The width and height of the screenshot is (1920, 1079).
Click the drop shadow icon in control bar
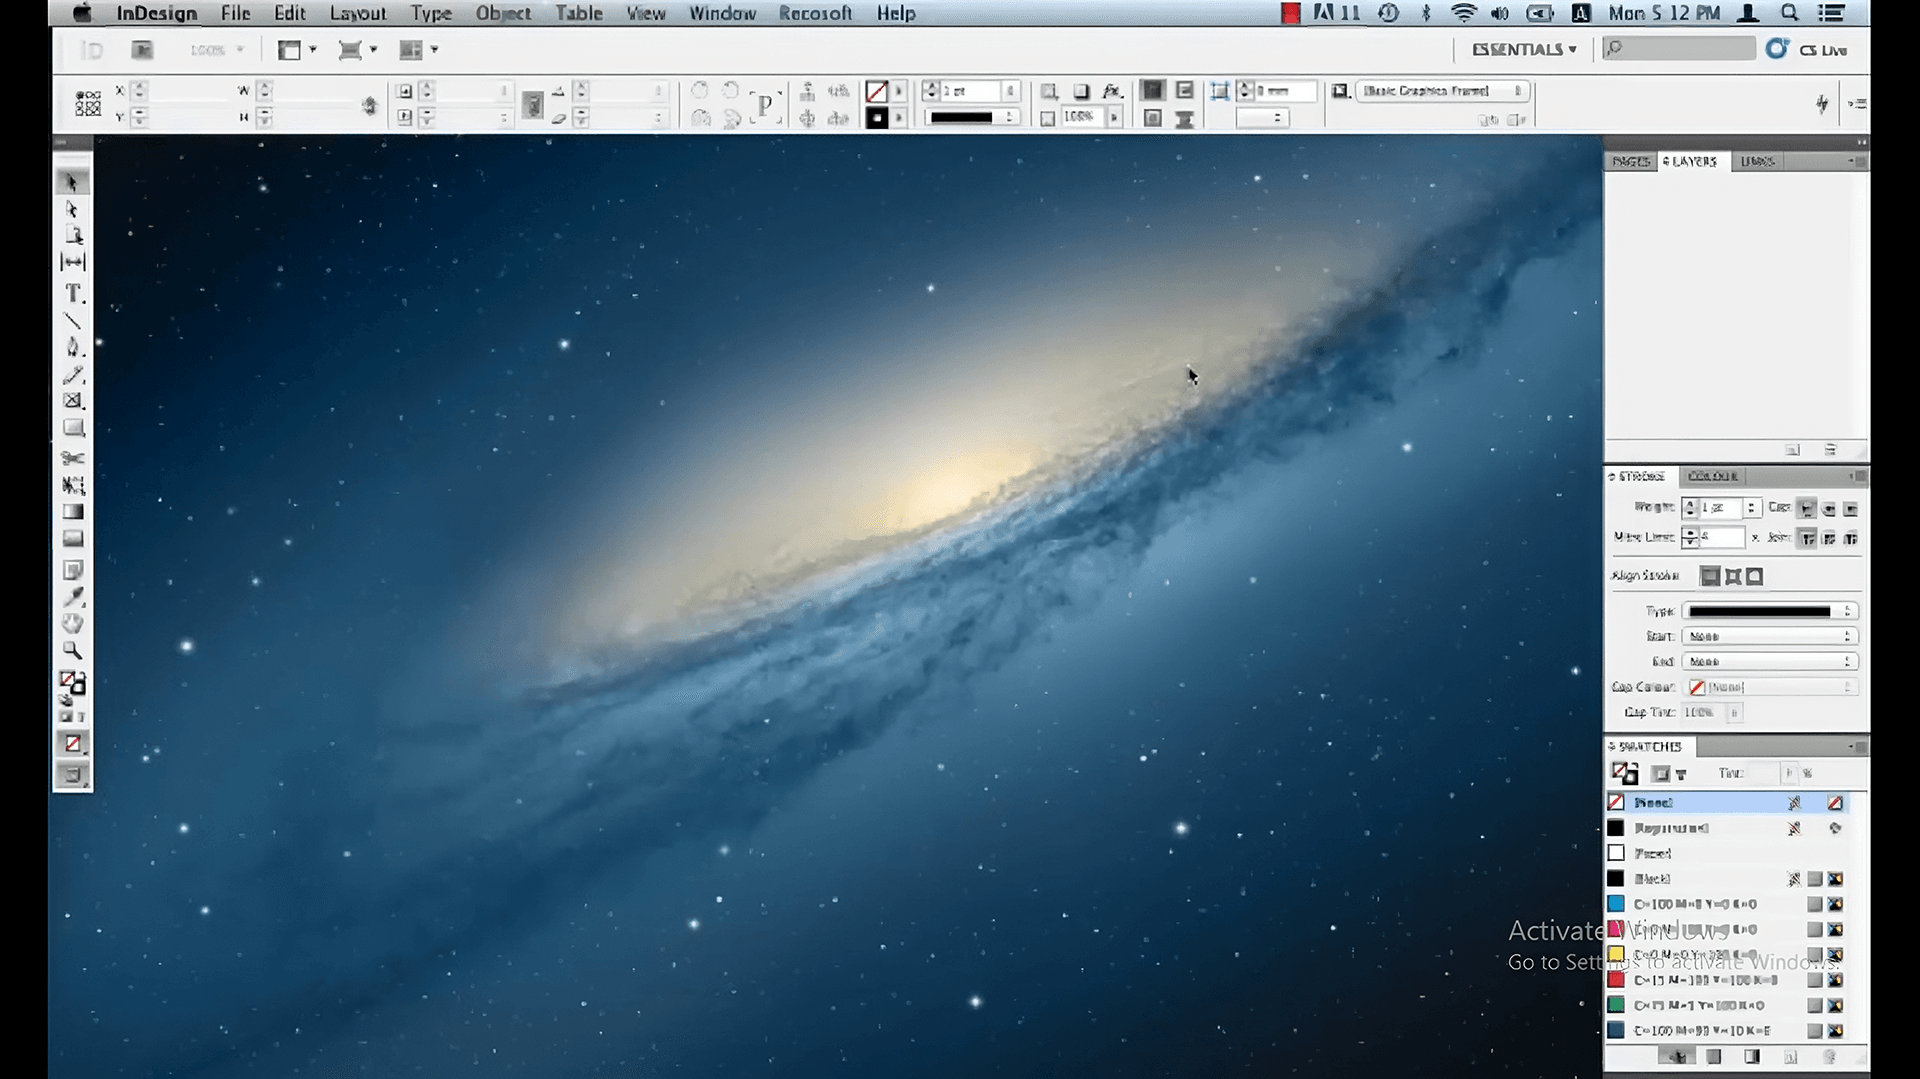point(1081,91)
